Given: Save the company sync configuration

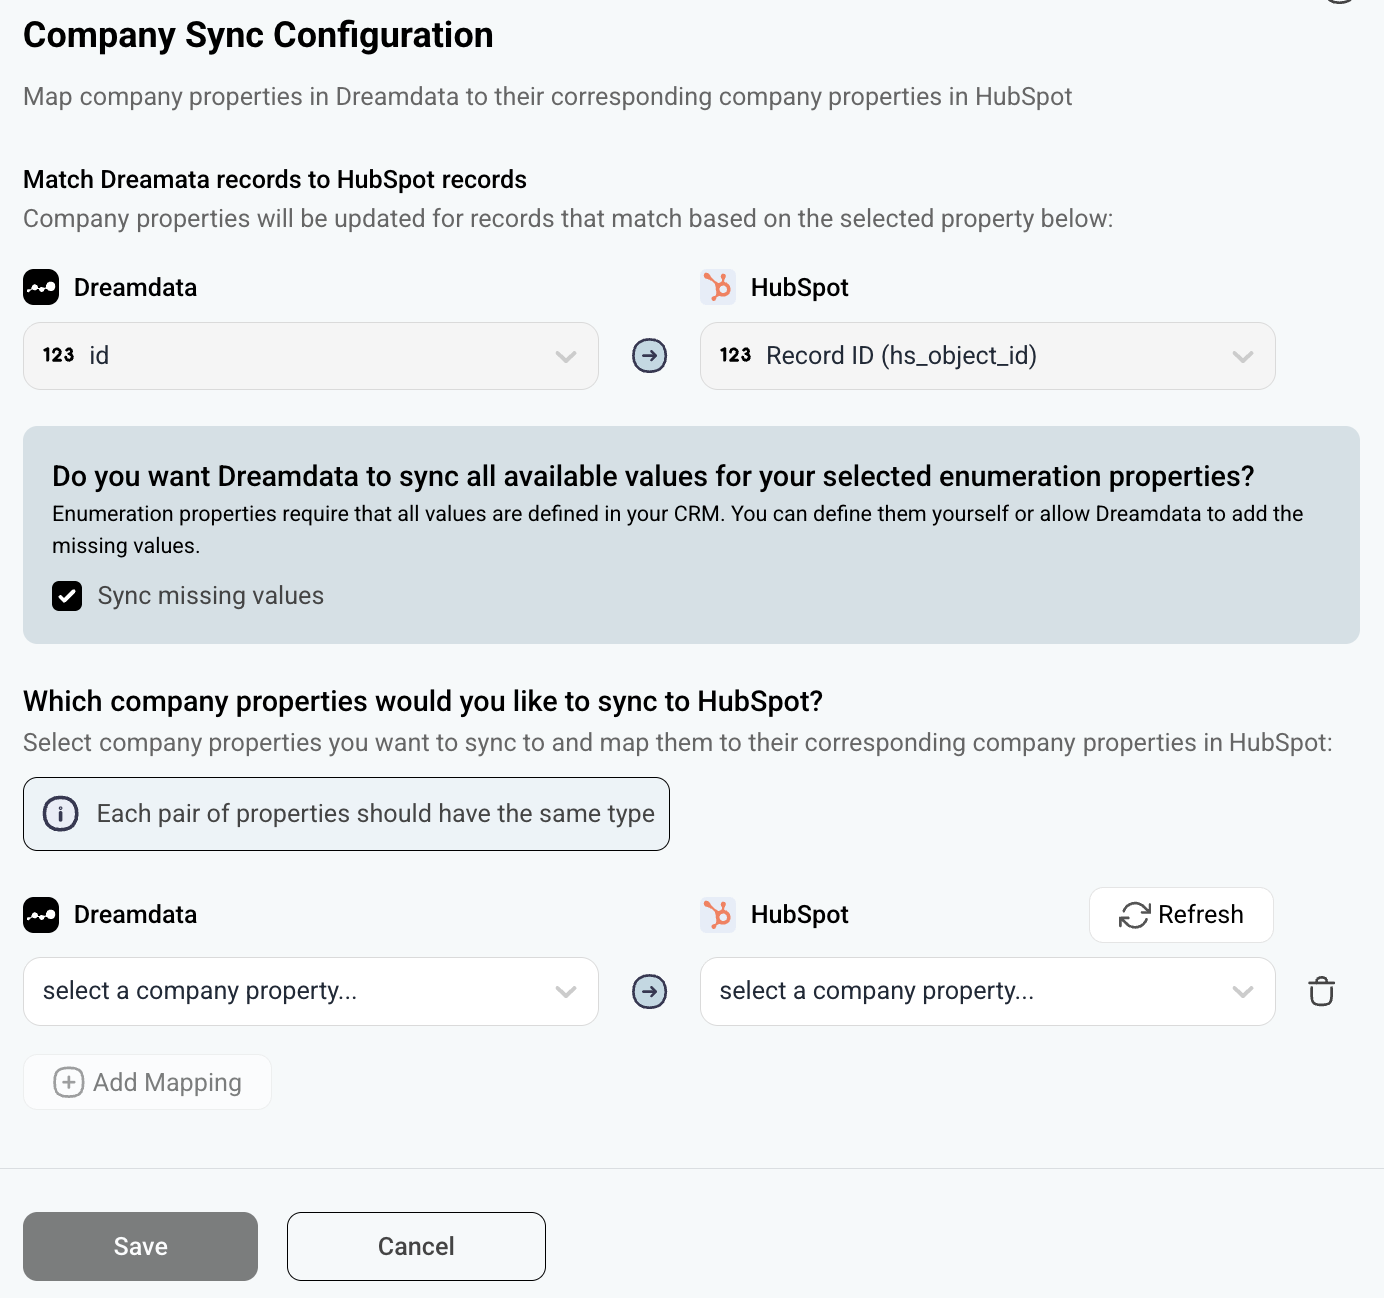Looking at the screenshot, I should (x=140, y=1246).
